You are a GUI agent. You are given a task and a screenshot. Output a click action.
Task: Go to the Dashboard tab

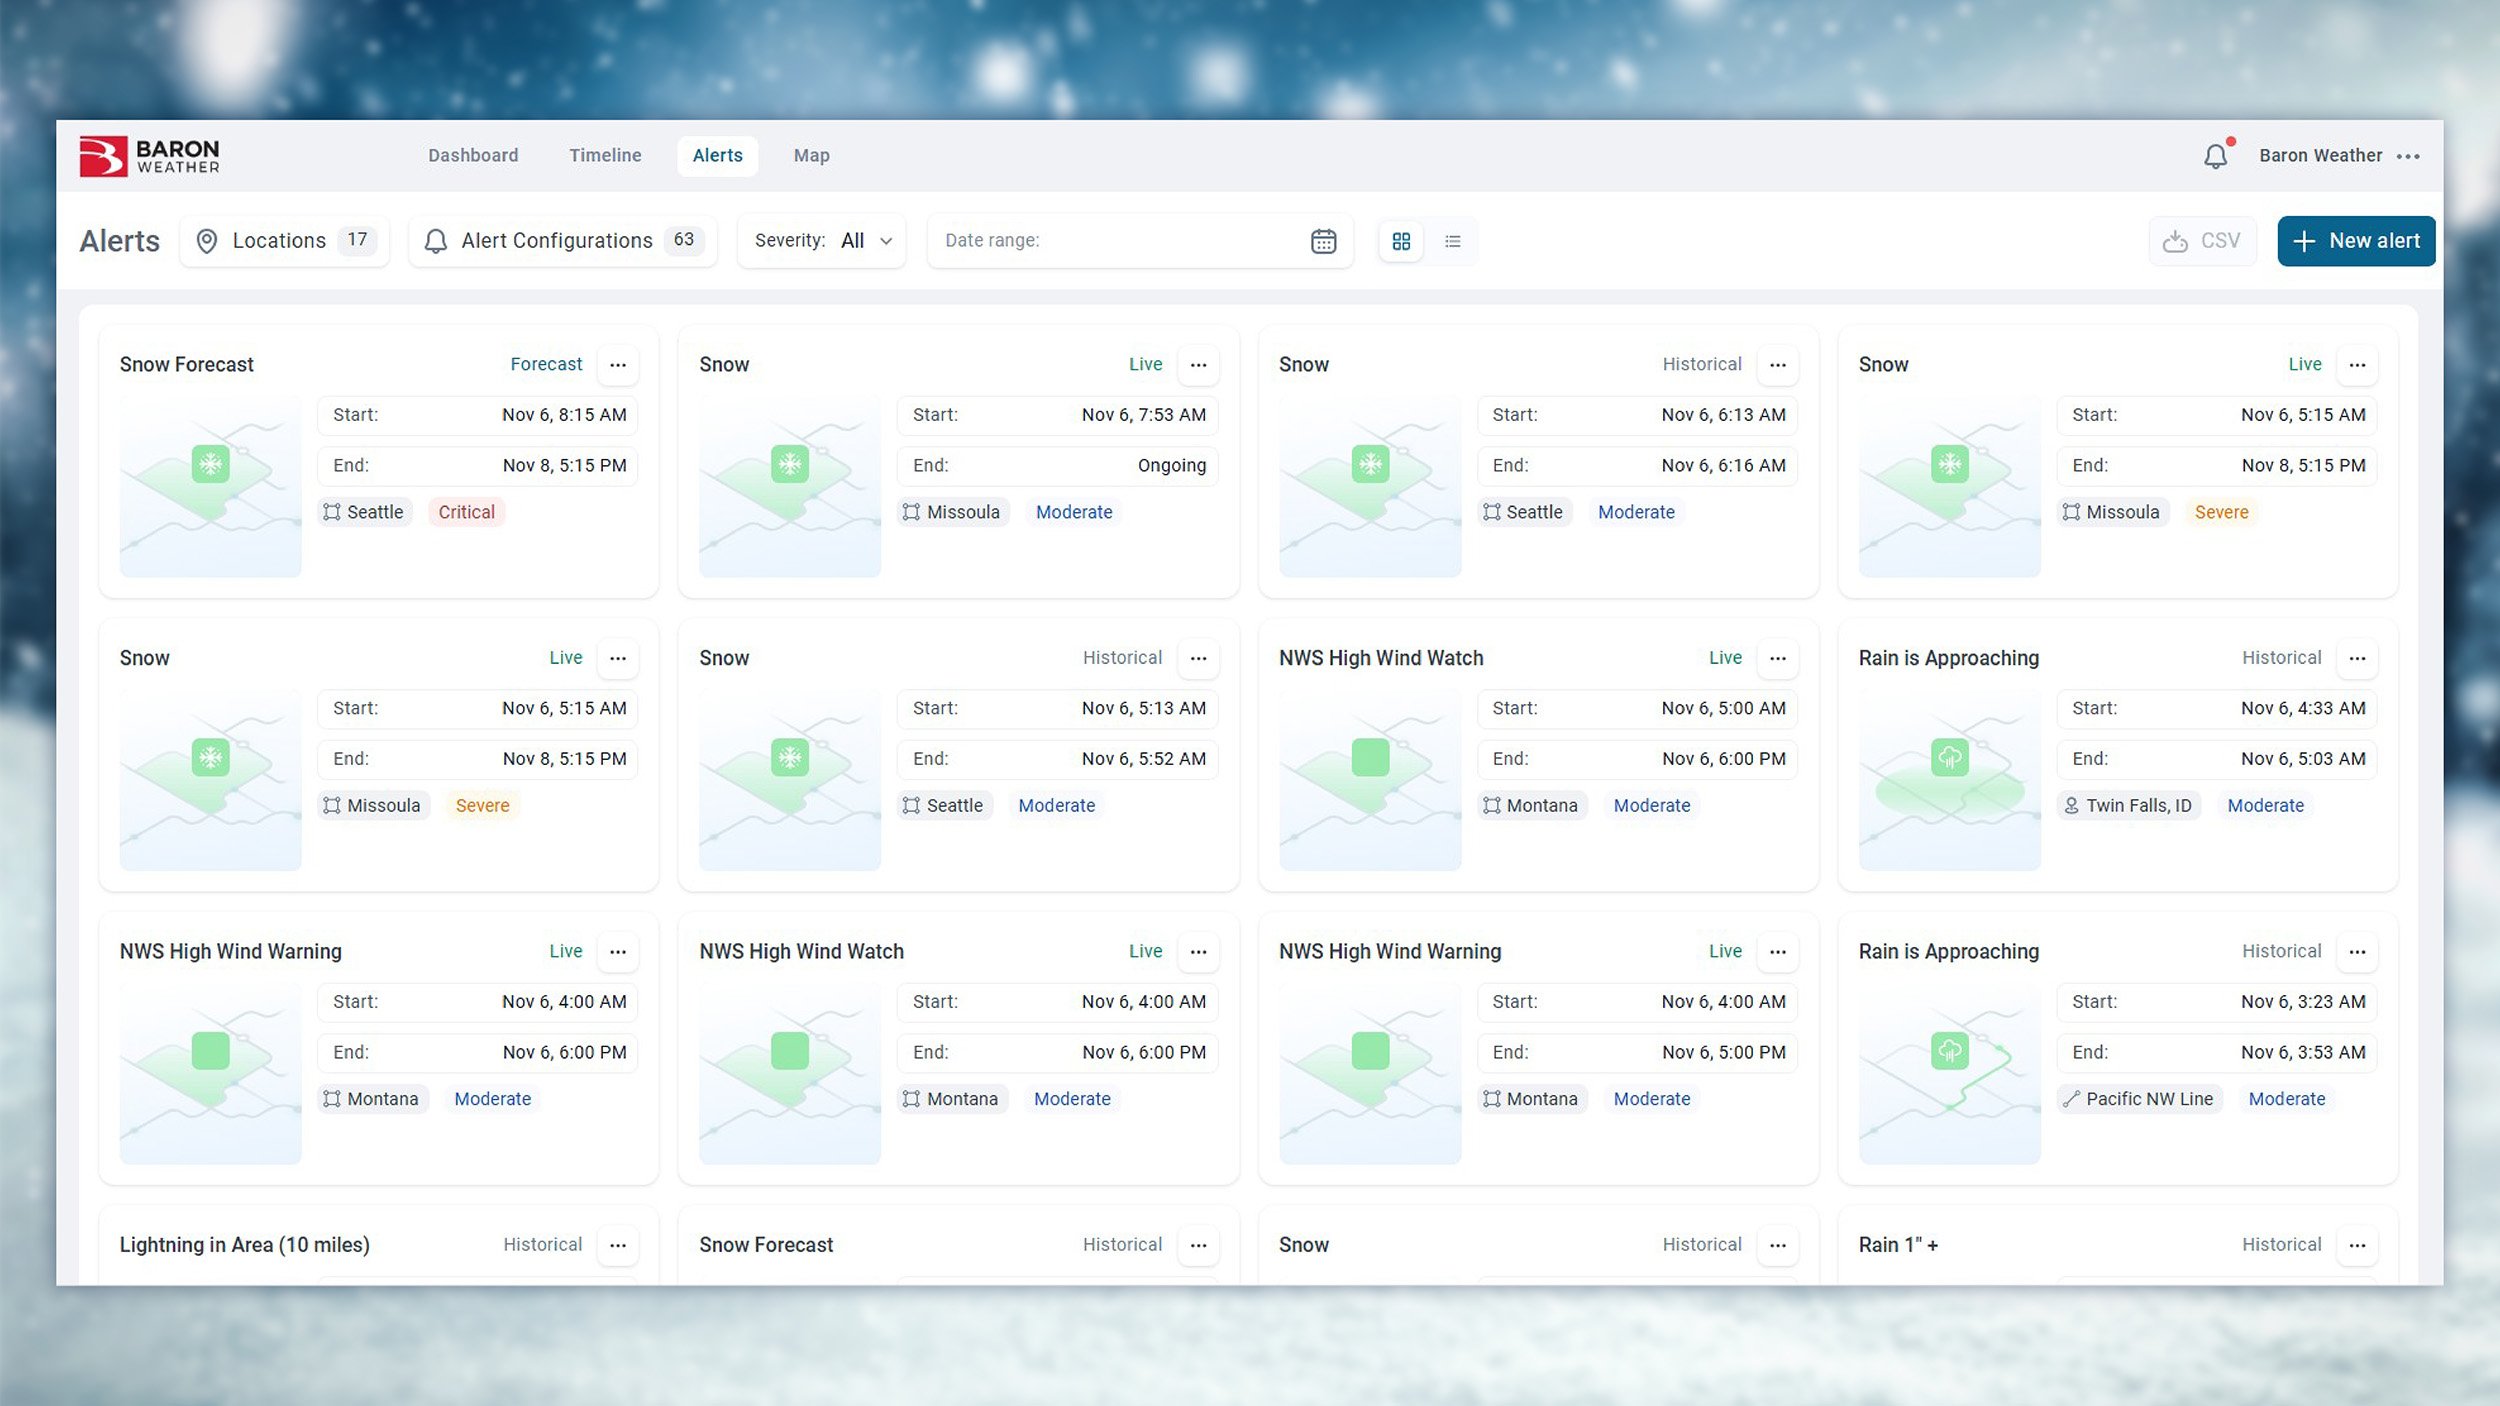tap(473, 155)
